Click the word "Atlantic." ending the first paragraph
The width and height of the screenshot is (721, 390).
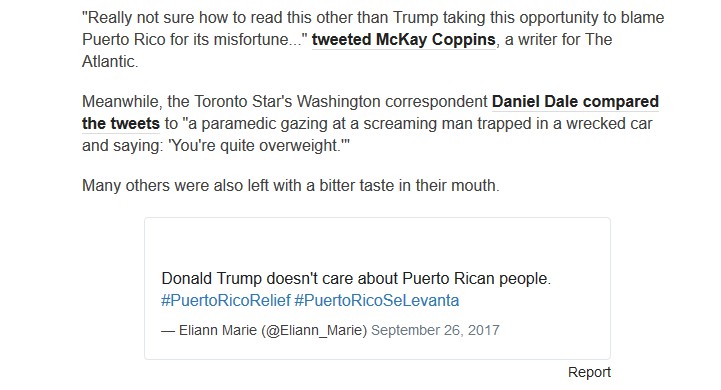(x=110, y=61)
